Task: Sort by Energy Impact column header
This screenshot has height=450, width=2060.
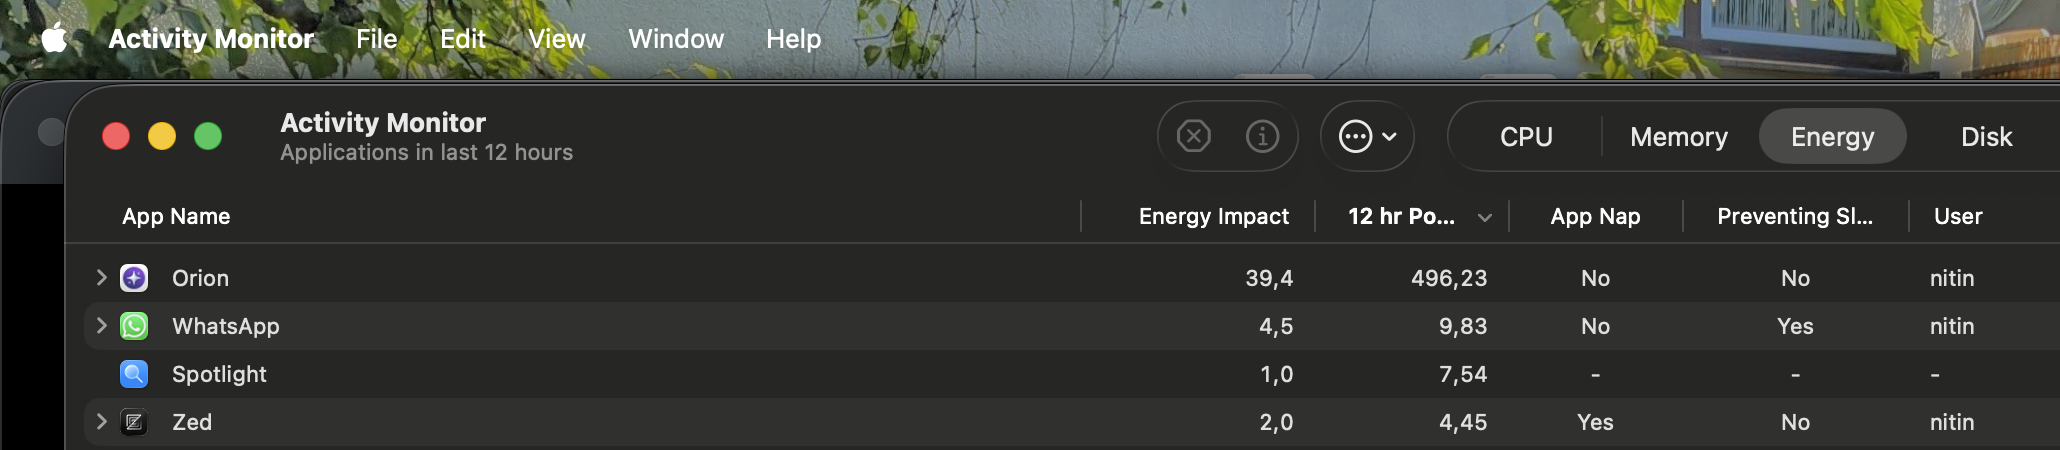Action: tap(1213, 216)
